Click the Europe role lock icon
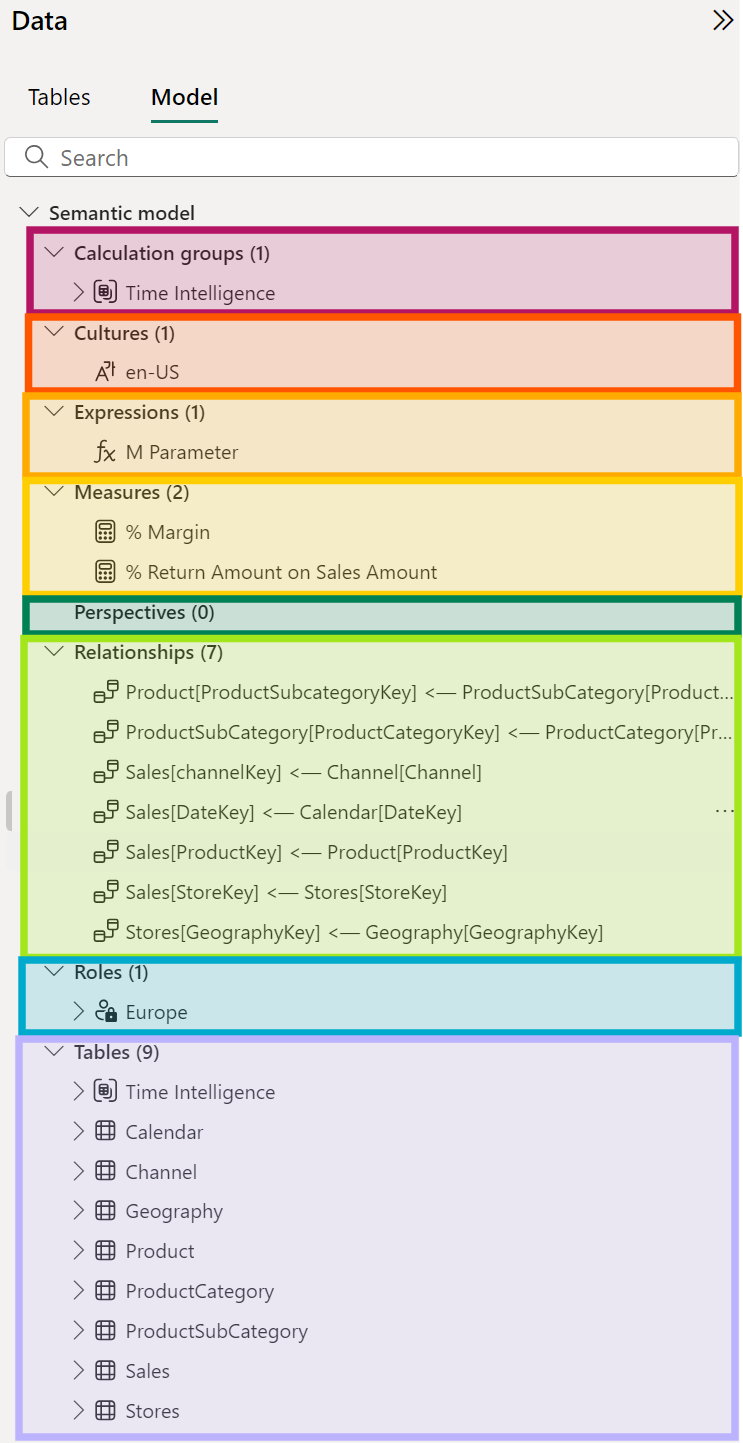The width and height of the screenshot is (743, 1443). click(x=105, y=1012)
